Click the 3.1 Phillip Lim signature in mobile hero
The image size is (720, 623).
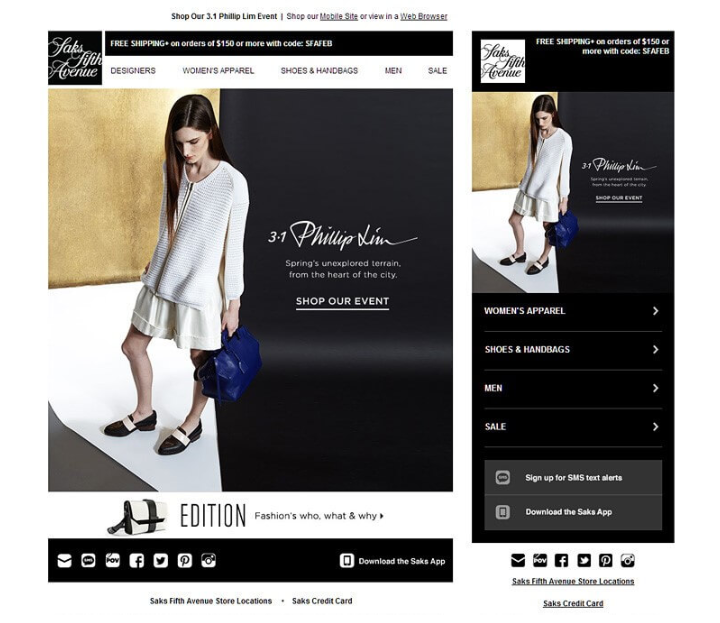pyautogui.click(x=619, y=165)
